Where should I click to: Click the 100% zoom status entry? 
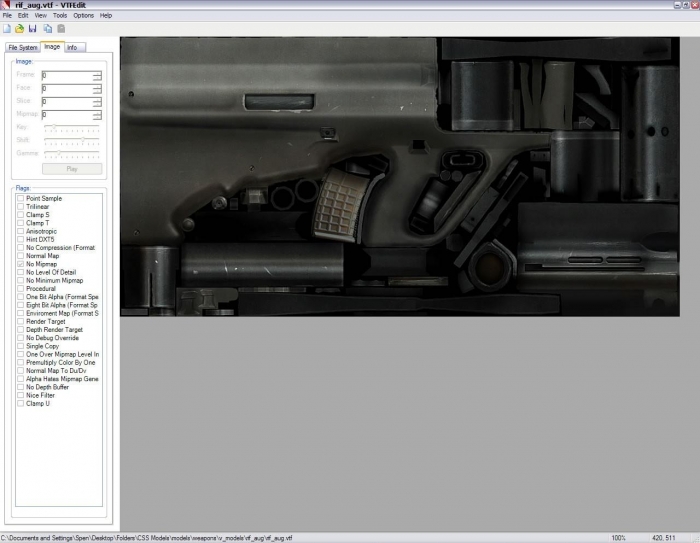(618, 538)
